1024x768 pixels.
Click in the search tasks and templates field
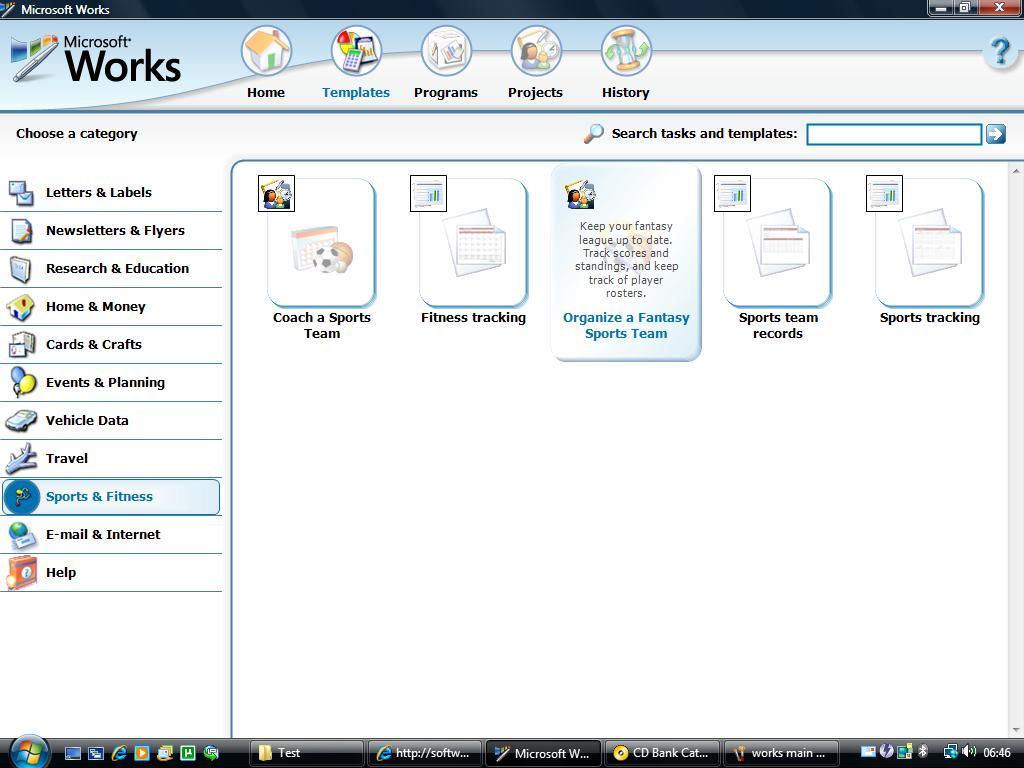tap(894, 134)
